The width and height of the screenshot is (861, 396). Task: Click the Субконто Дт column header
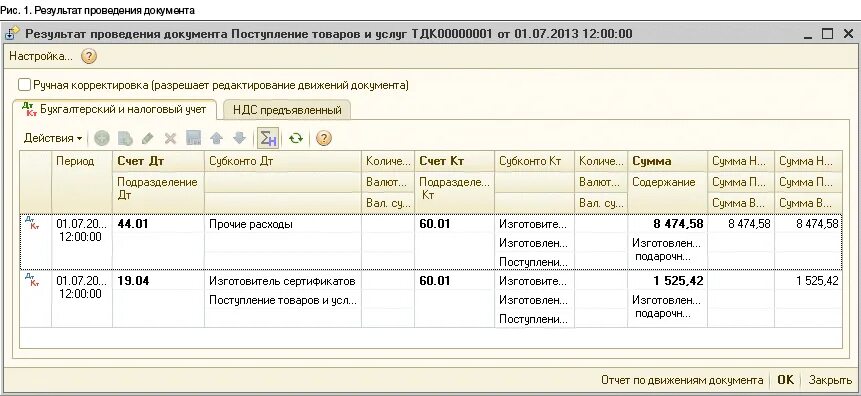tap(283, 161)
